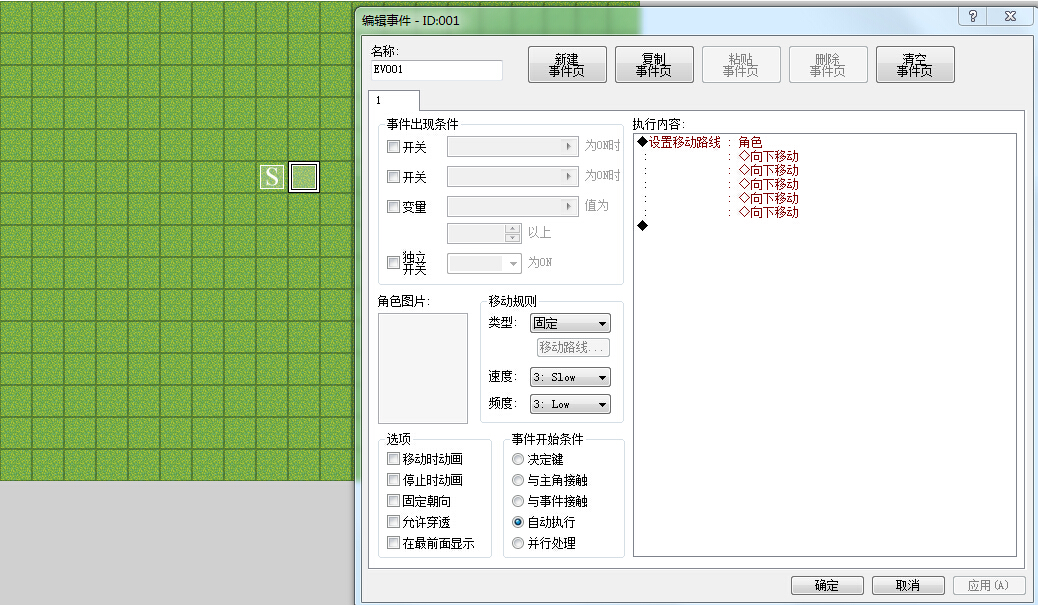This screenshot has height=605, width=1038.
Task: Select the S start position tile on map
Action: [271, 177]
